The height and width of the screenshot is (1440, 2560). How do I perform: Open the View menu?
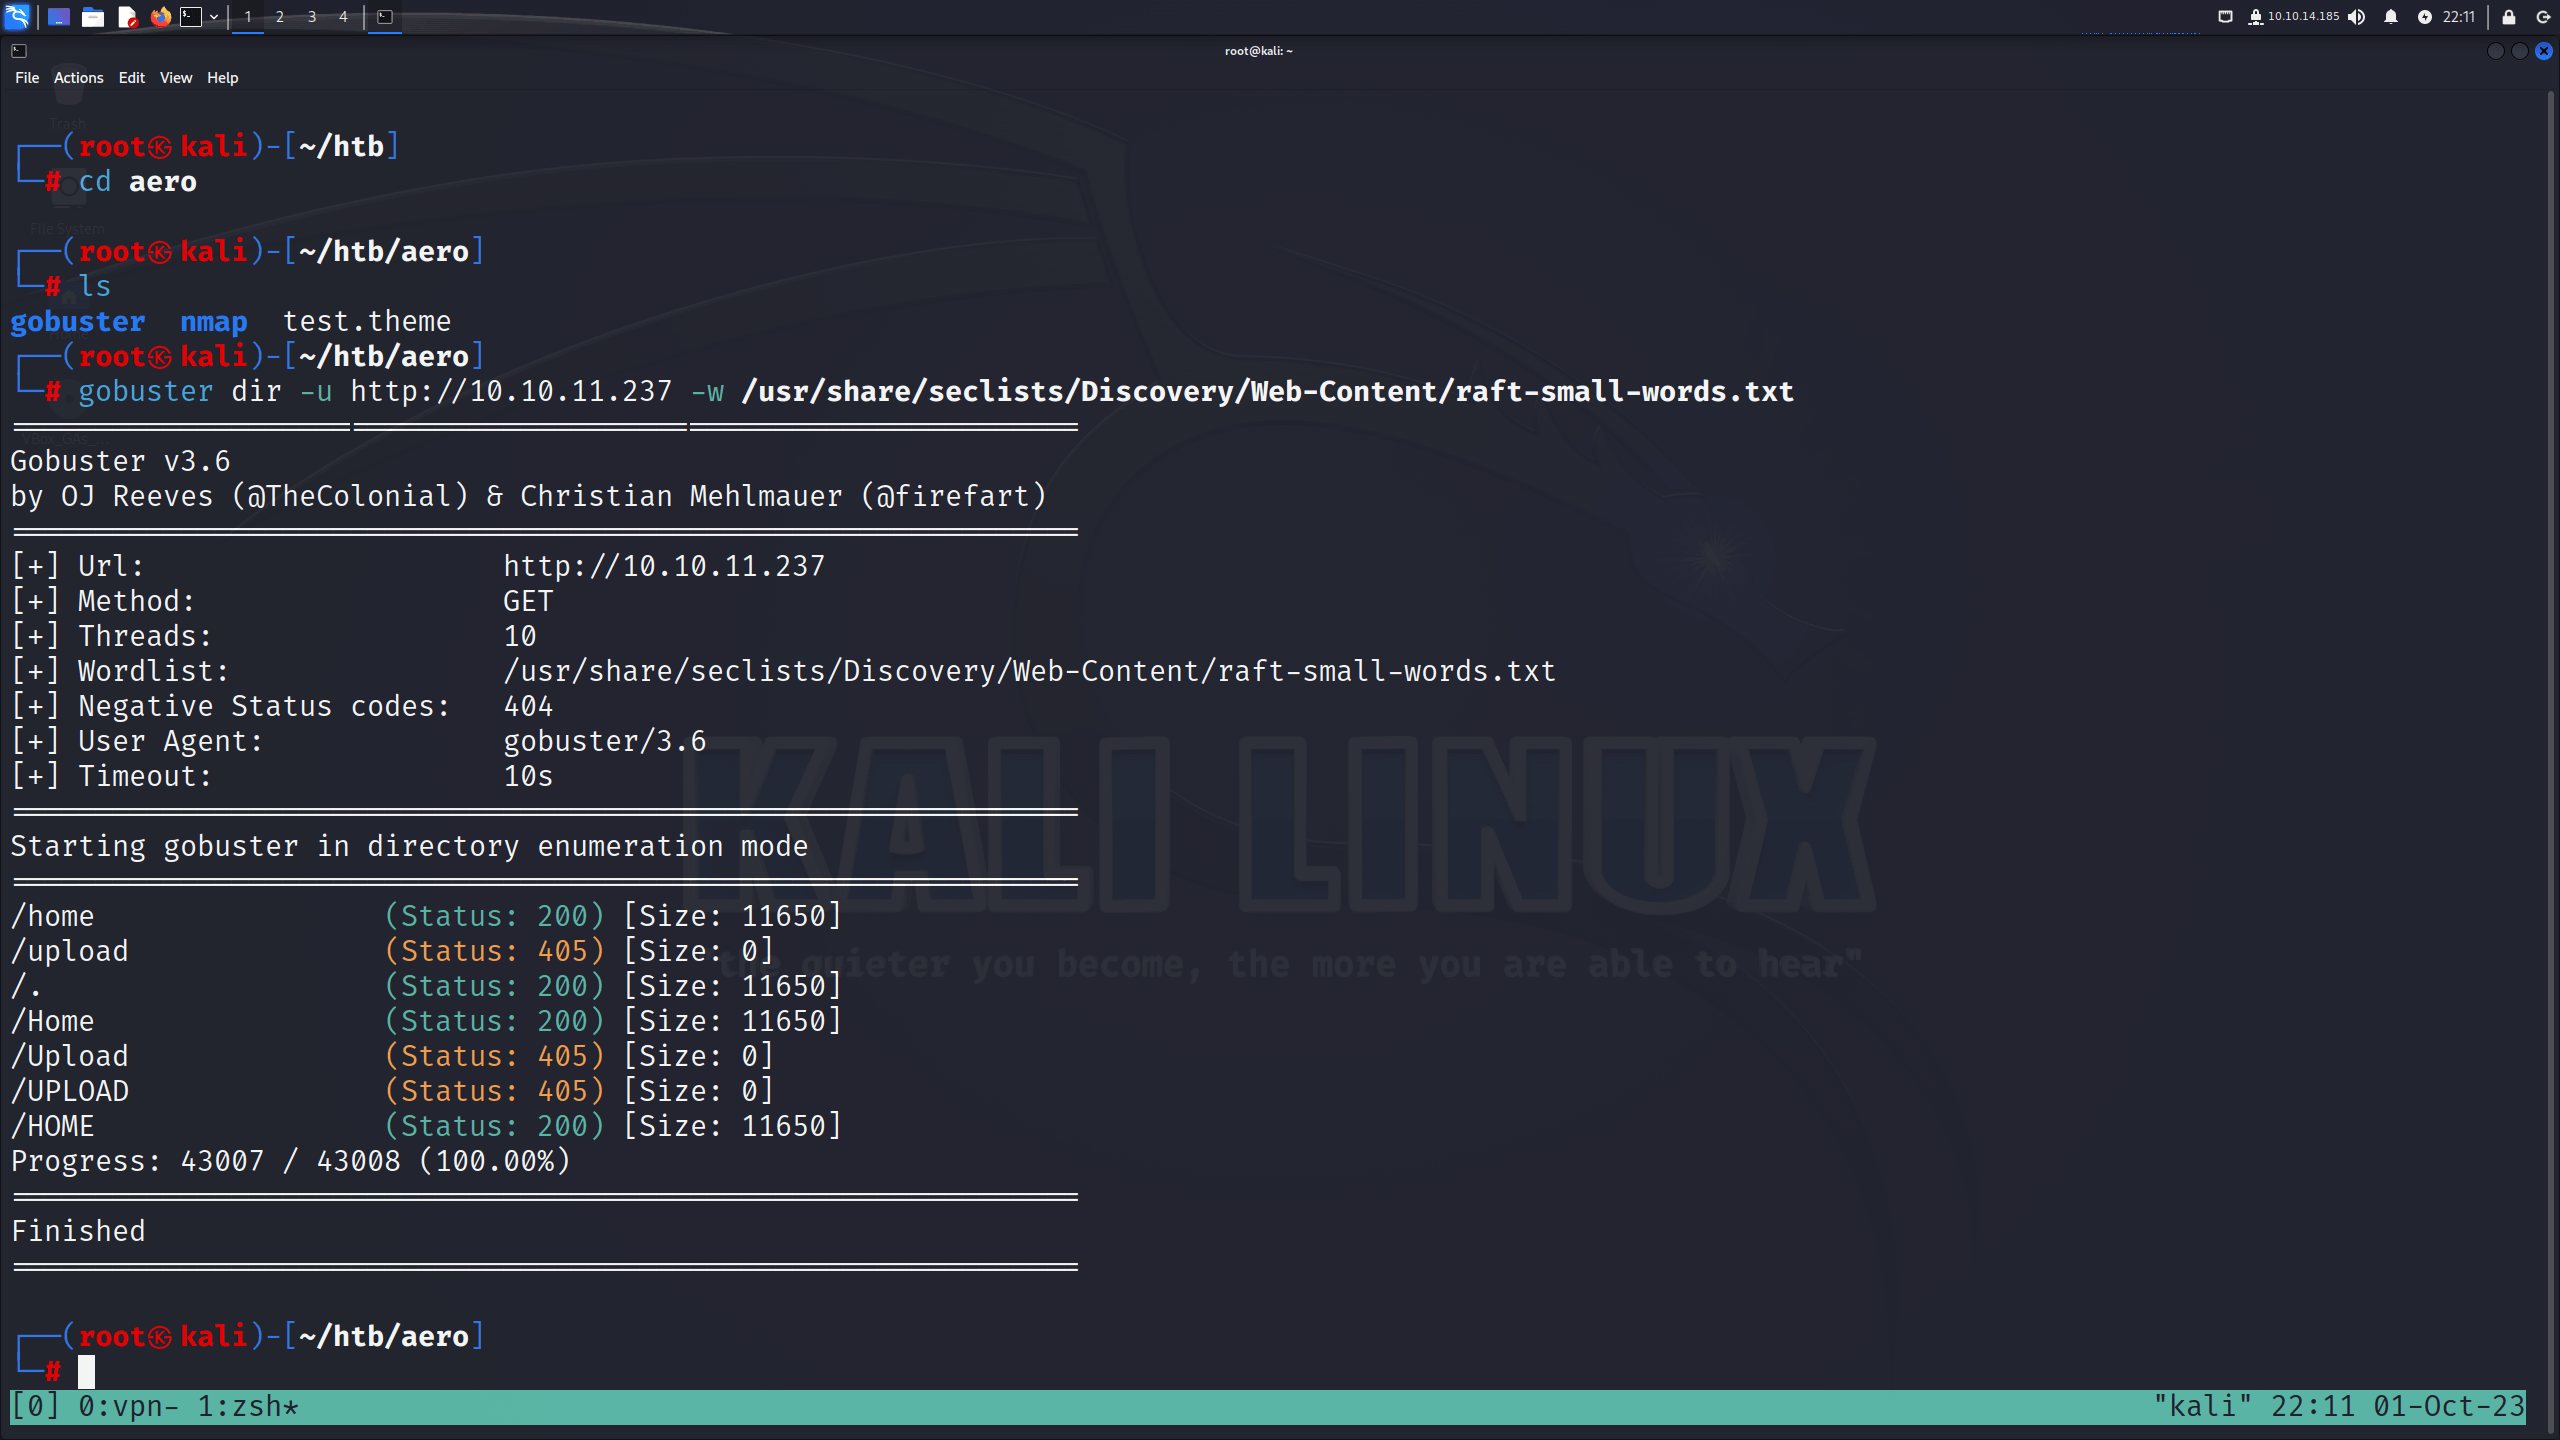click(176, 77)
